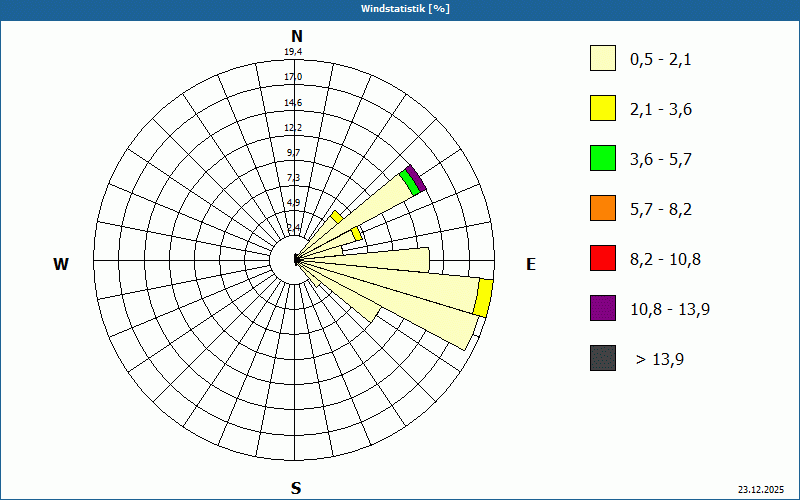Viewport: 800px width, 500px height.
Task: Click the 14,6 radial axis value
Action: point(293,103)
